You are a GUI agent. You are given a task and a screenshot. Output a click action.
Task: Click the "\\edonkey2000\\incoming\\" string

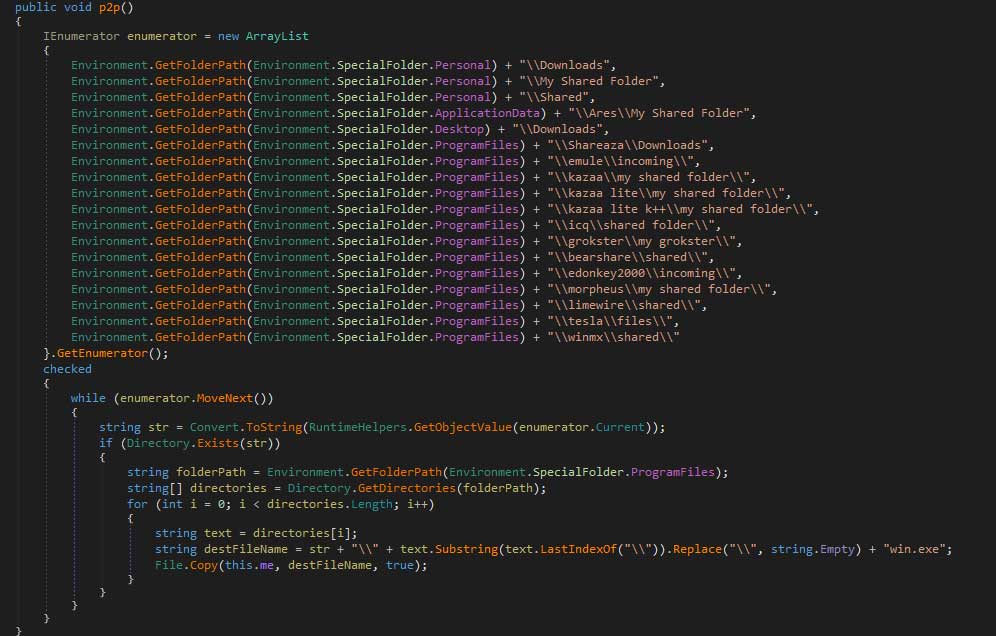[x=642, y=273]
